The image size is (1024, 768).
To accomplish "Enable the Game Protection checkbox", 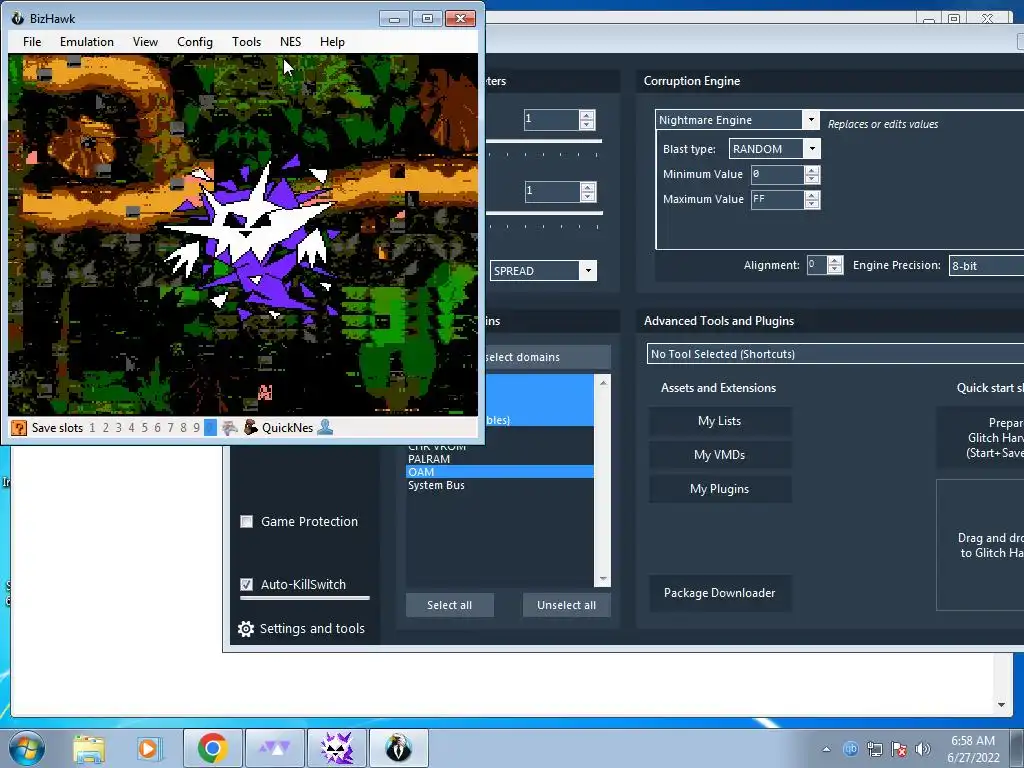I will (x=246, y=522).
